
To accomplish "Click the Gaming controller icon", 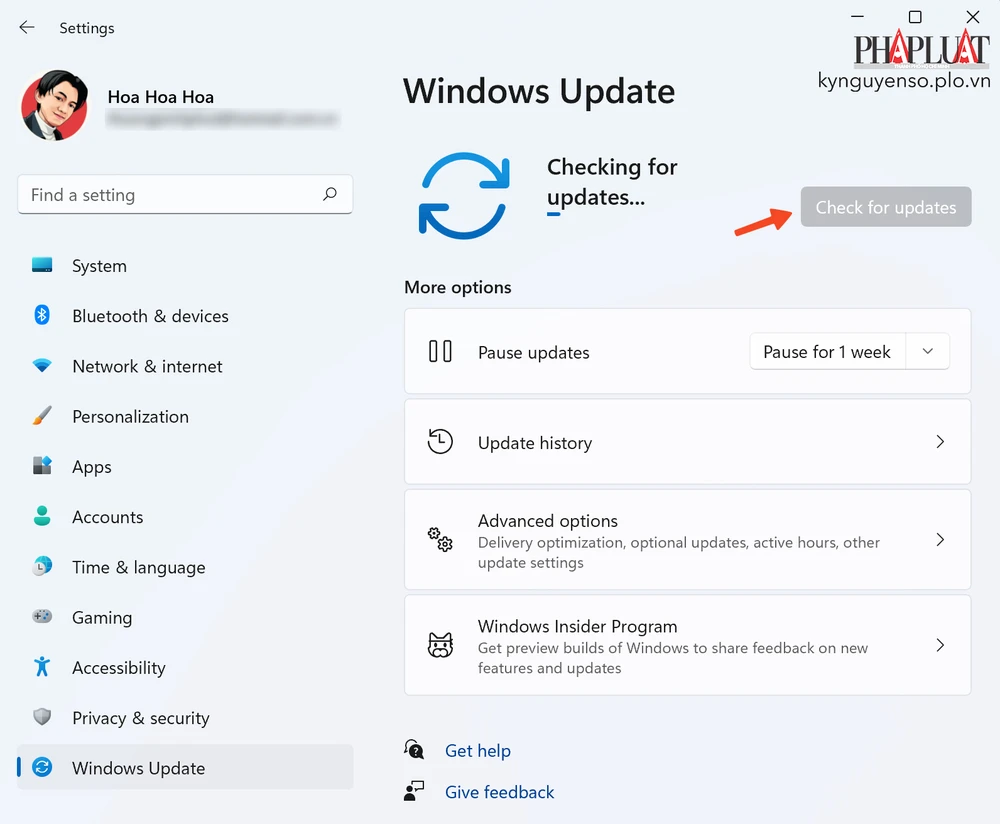I will (42, 617).
